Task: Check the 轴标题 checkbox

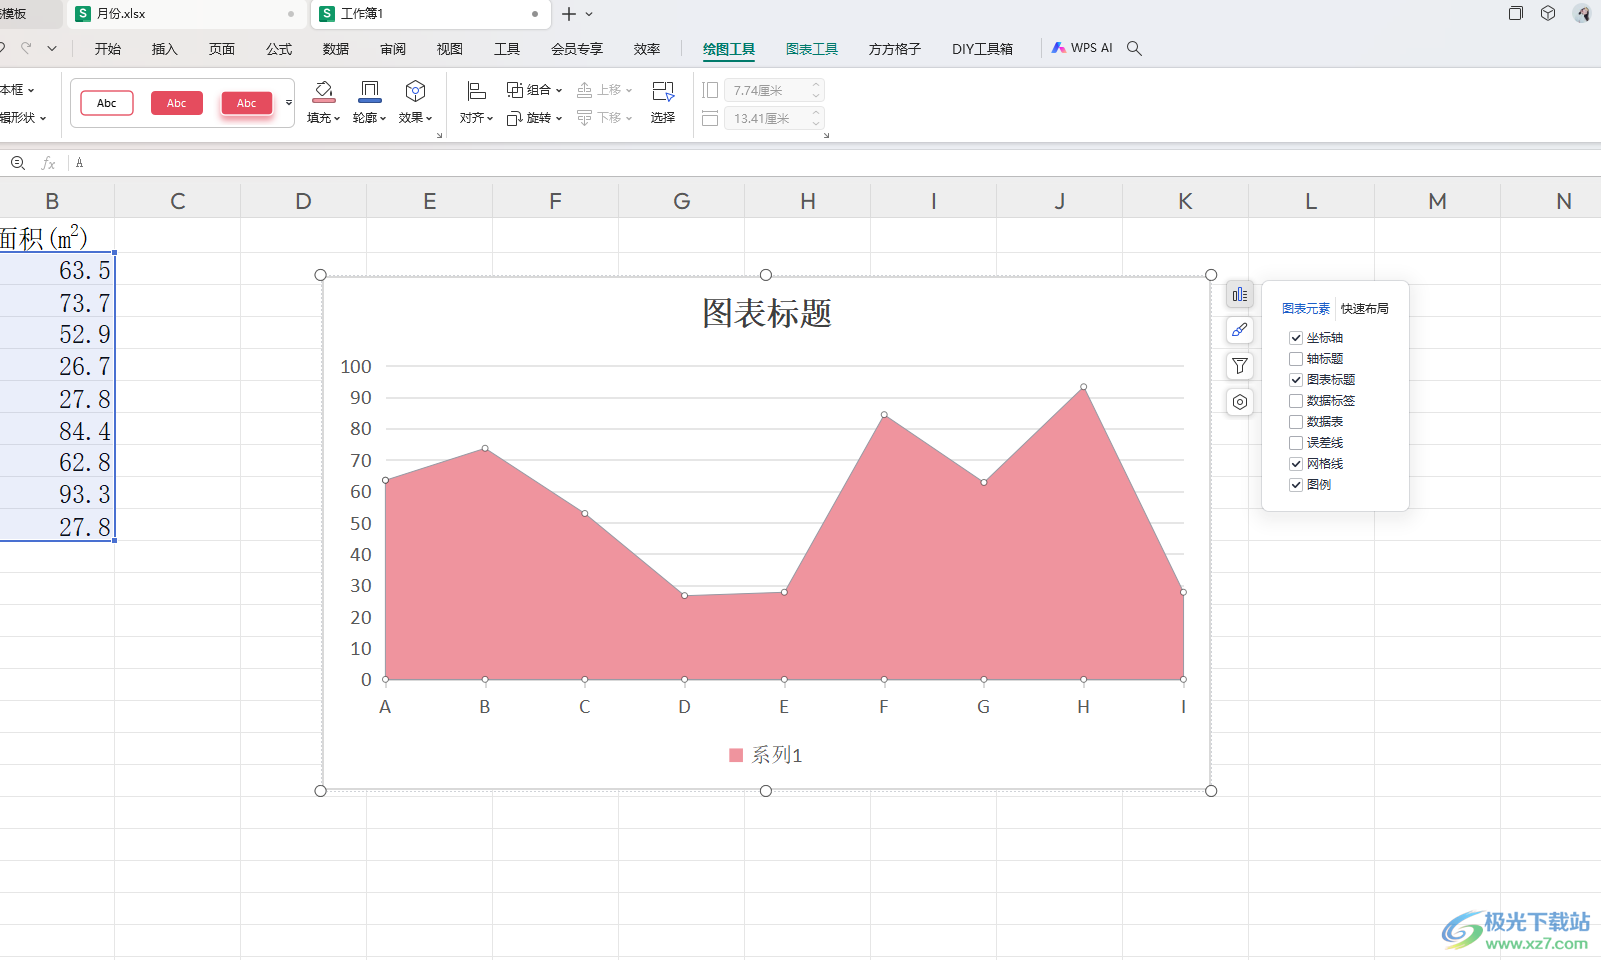Action: click(x=1296, y=359)
